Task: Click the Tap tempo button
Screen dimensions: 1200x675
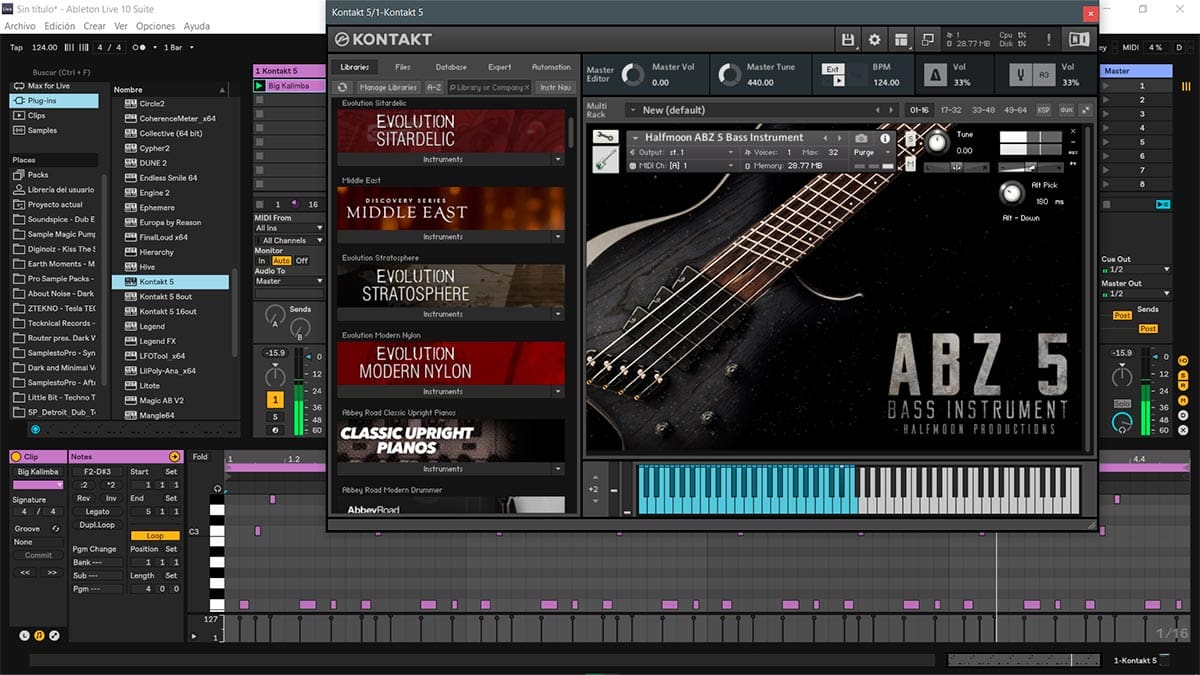Action: [16, 47]
